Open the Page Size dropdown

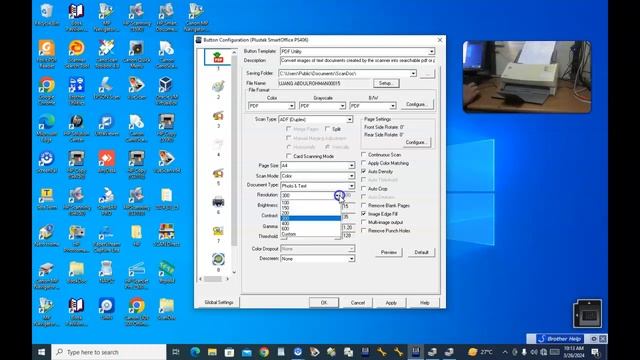(x=351, y=166)
